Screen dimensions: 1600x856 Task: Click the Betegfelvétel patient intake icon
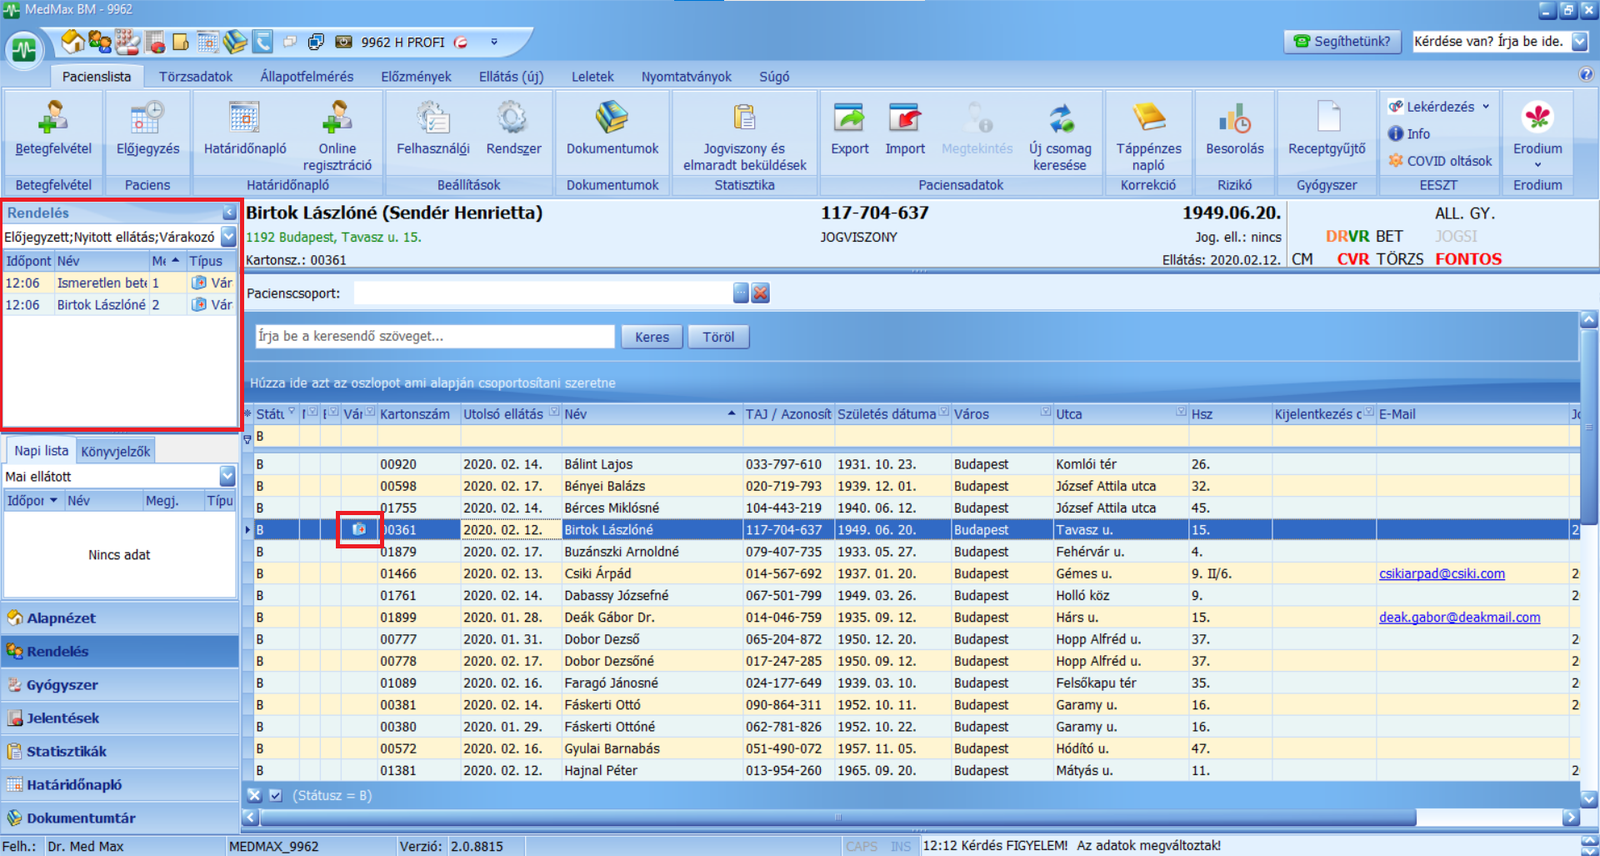click(53, 119)
